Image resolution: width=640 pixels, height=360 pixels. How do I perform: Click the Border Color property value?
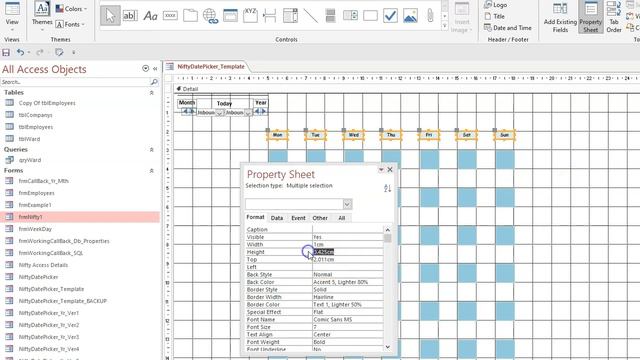tap(348, 304)
